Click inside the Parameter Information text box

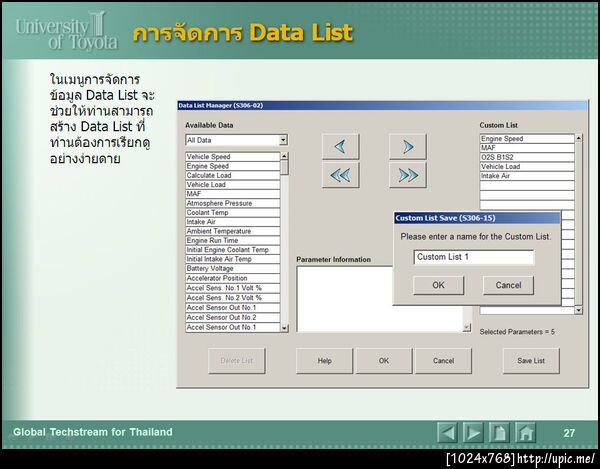click(x=380, y=299)
